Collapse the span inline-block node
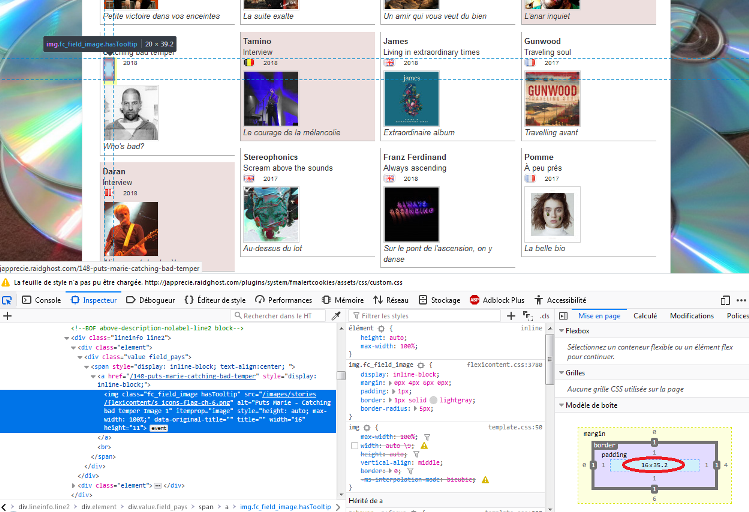The image size is (749, 512). pos(86,367)
